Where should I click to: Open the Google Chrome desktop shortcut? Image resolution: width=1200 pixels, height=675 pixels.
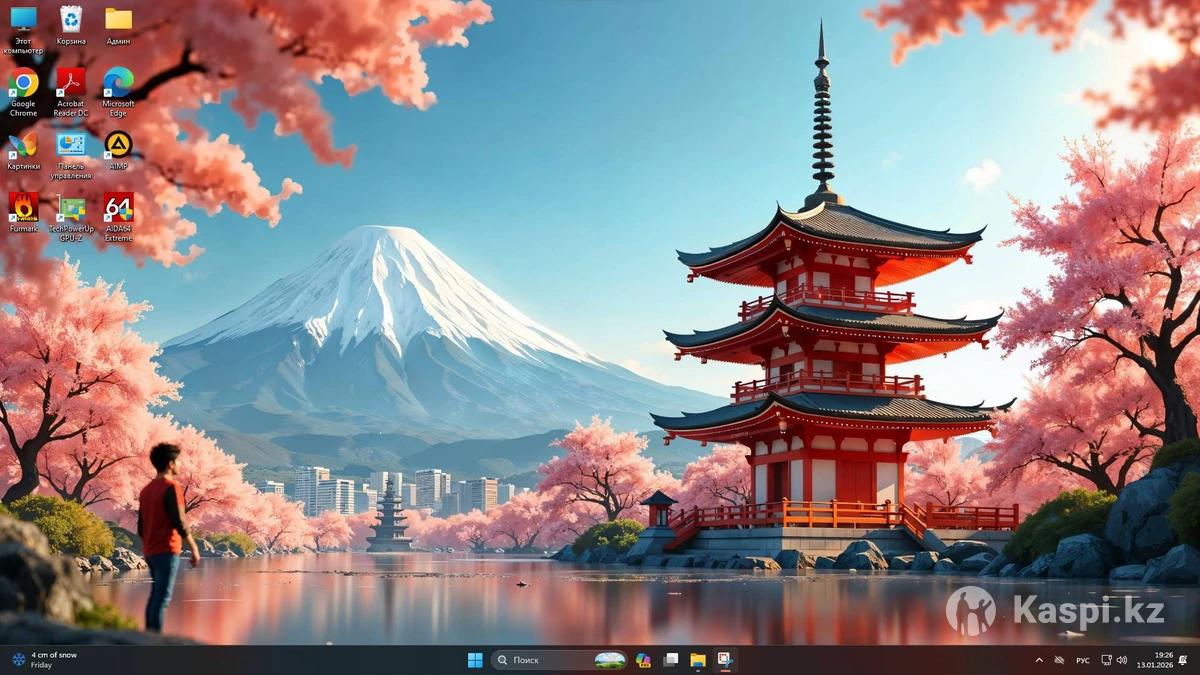point(23,84)
